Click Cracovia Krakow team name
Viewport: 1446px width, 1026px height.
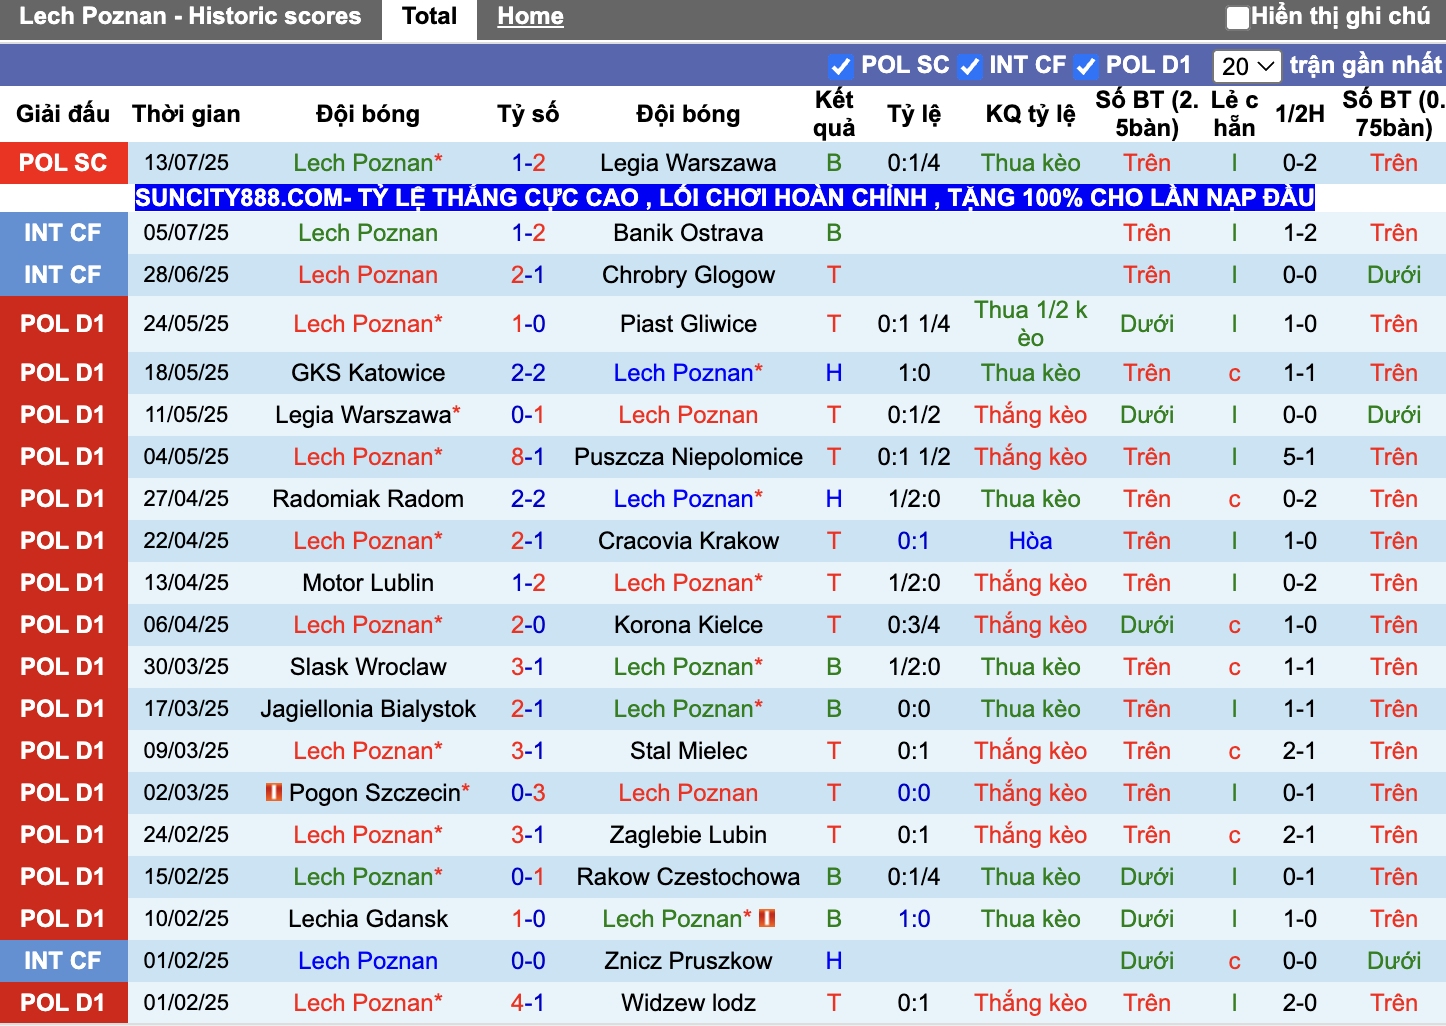pos(688,541)
